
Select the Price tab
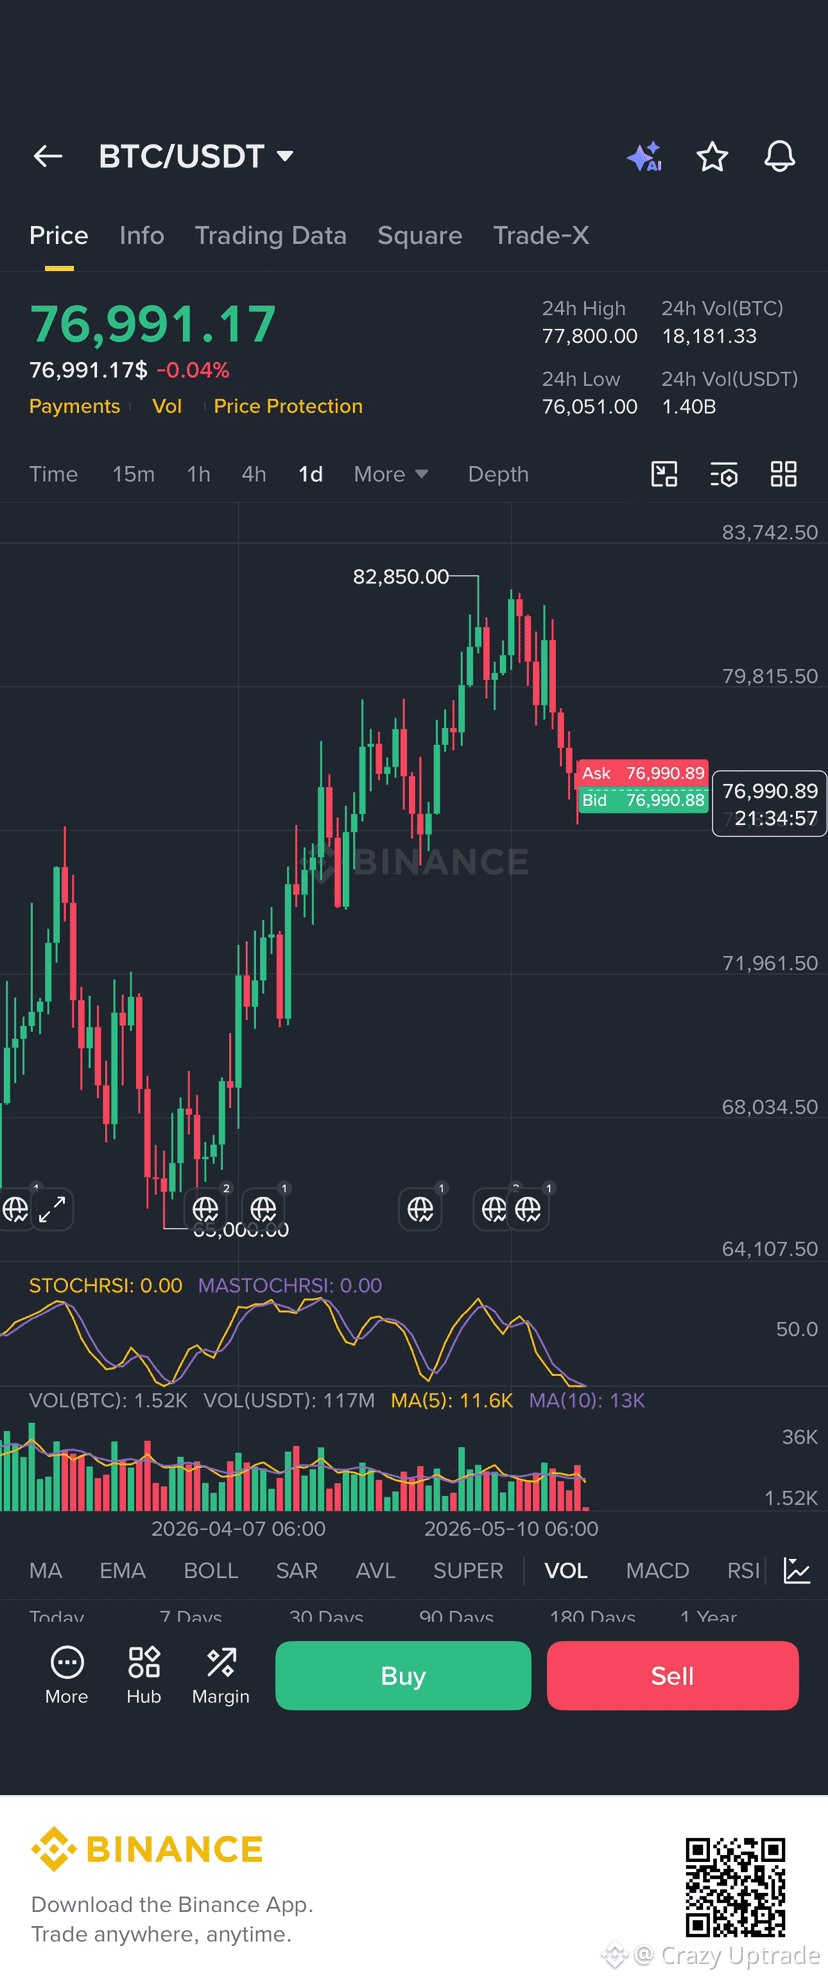(59, 235)
